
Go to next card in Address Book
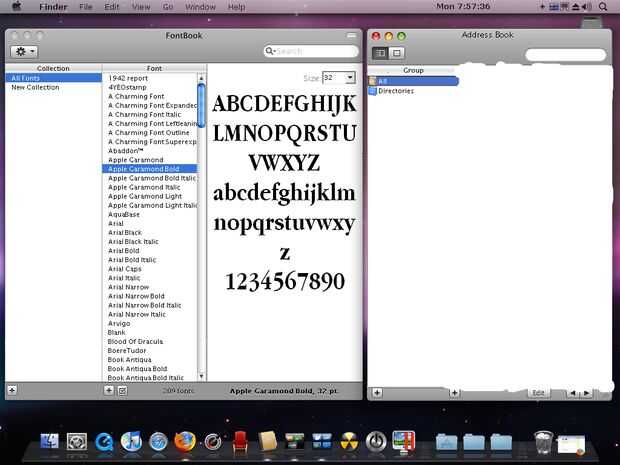(586, 393)
